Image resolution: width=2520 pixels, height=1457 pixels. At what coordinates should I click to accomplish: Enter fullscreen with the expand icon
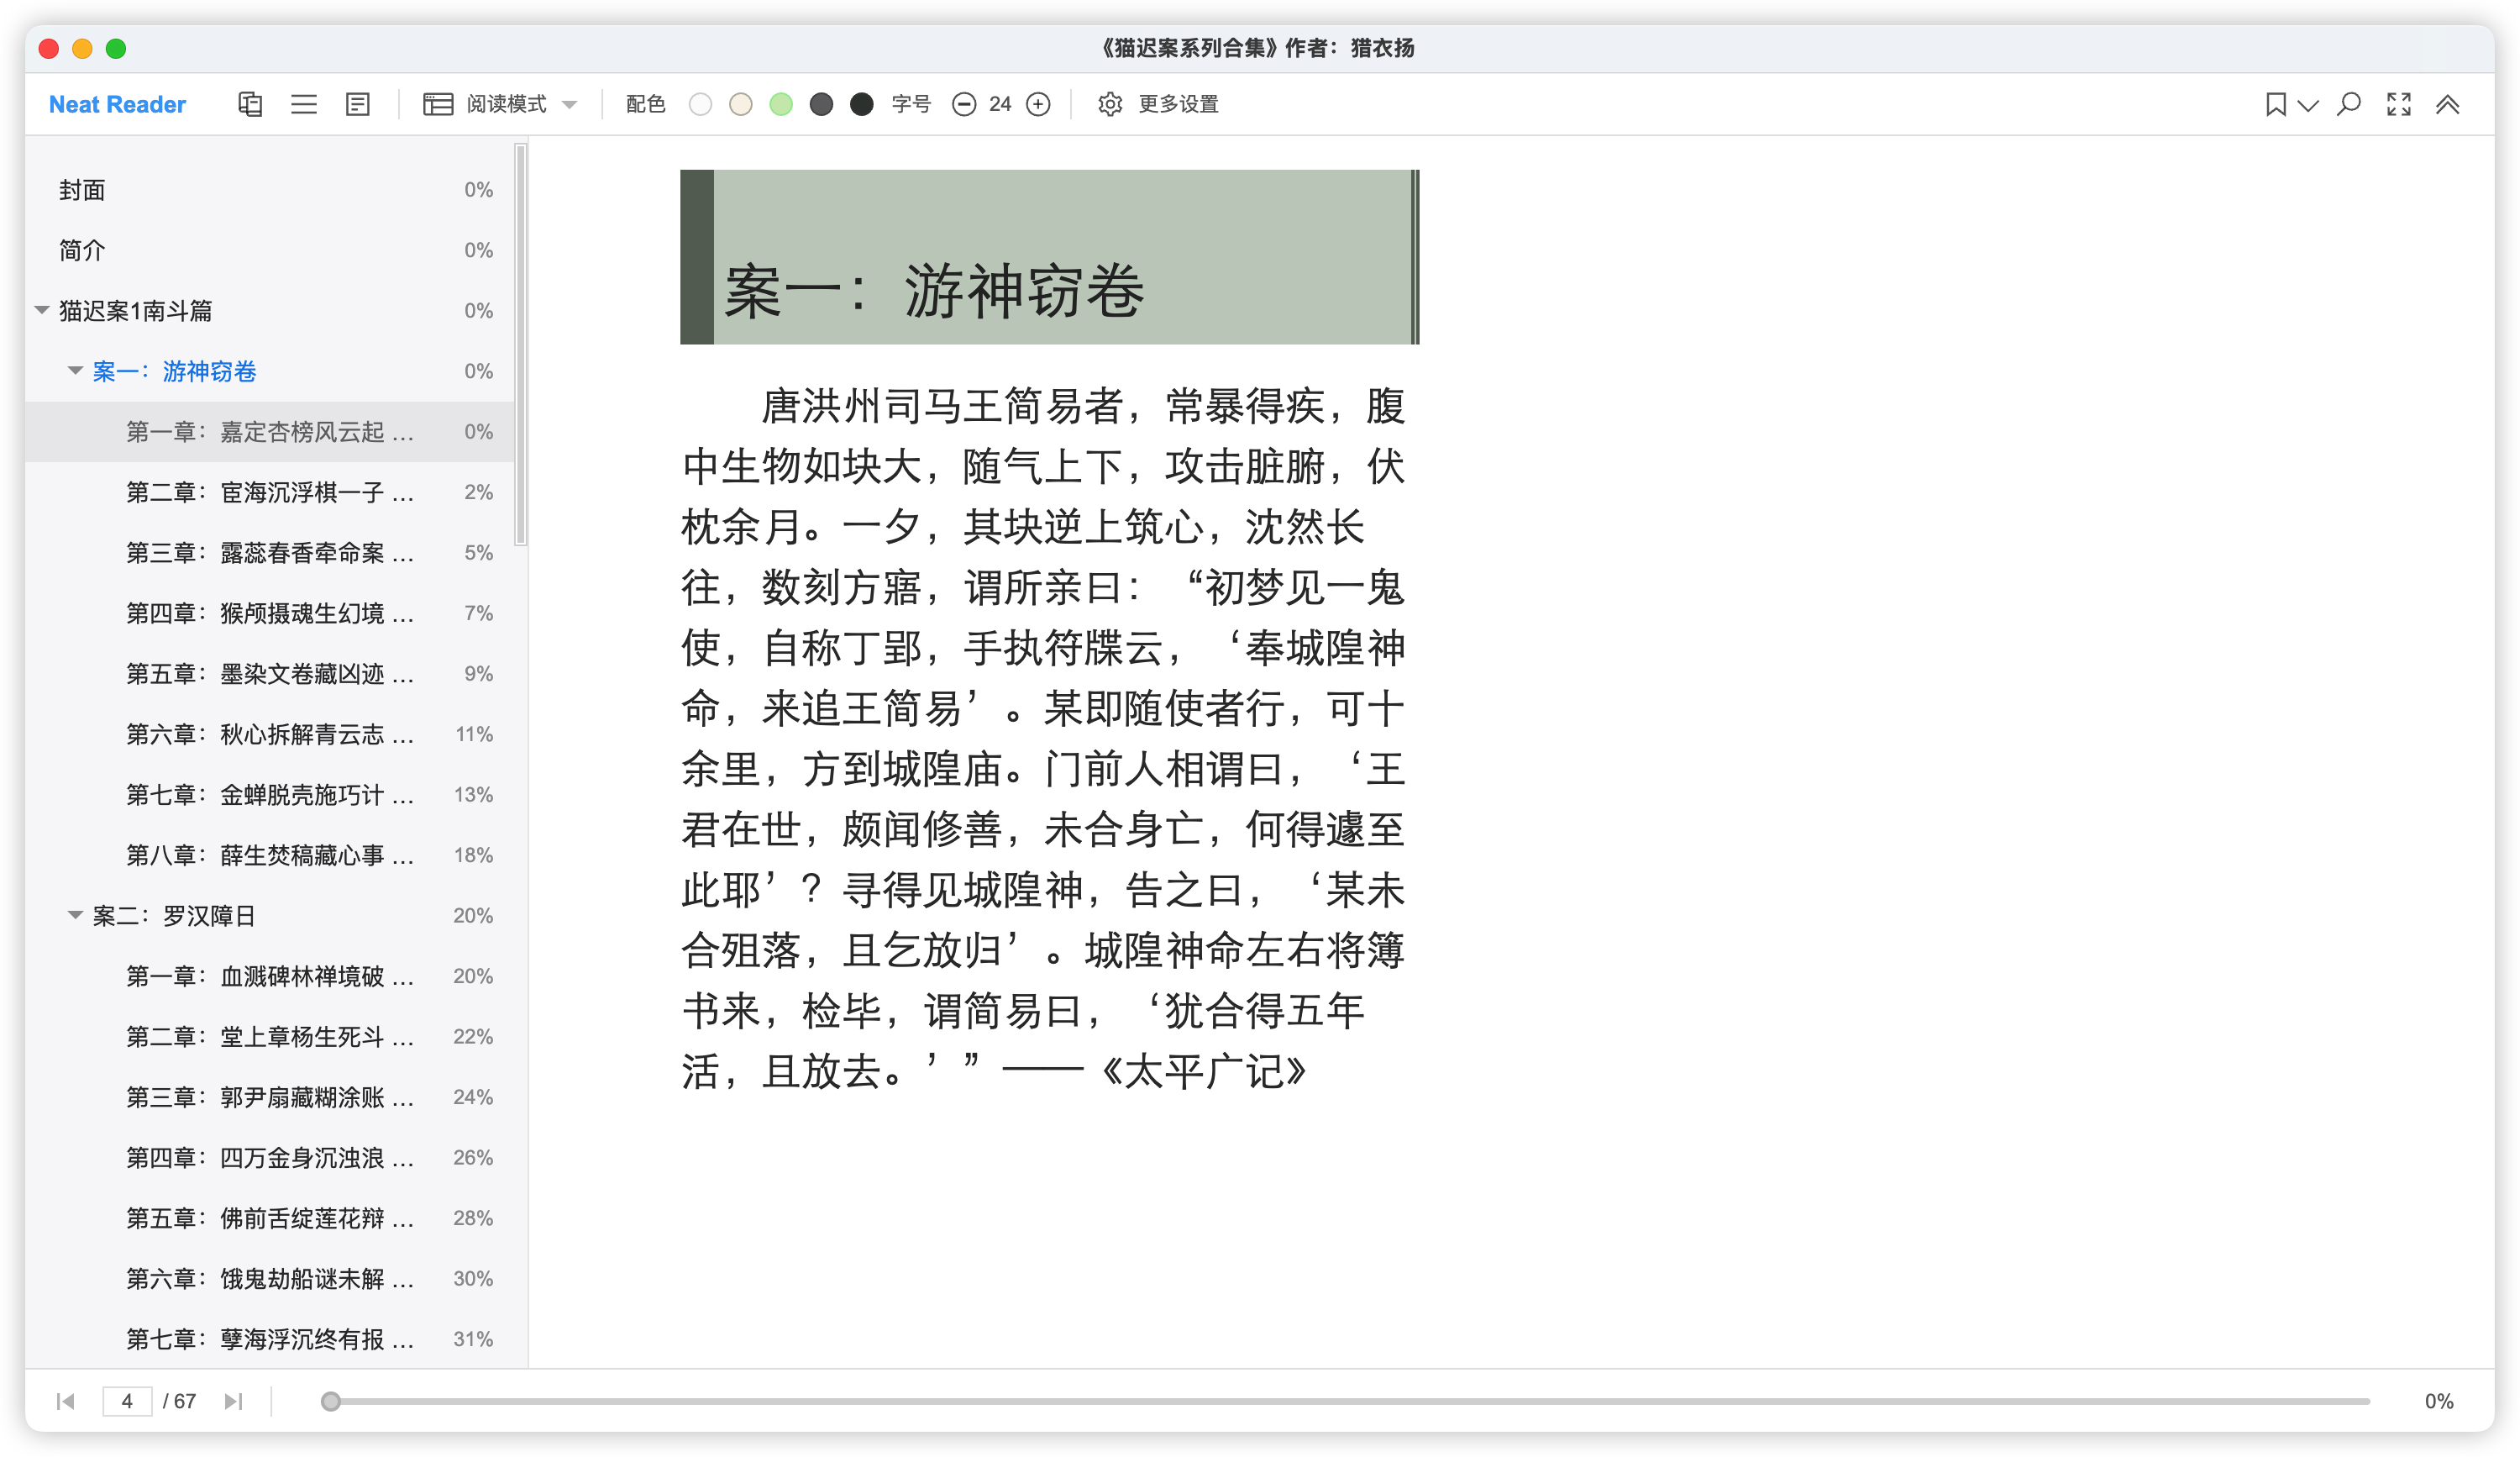click(x=2399, y=104)
